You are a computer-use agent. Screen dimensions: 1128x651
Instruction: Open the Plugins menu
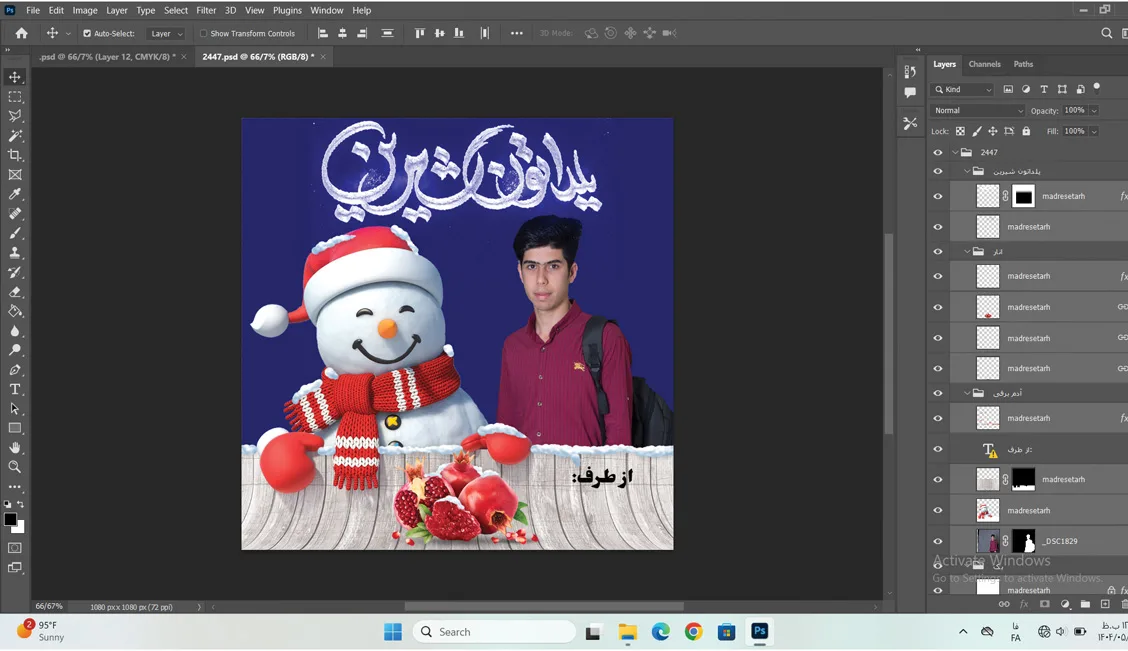(x=287, y=10)
